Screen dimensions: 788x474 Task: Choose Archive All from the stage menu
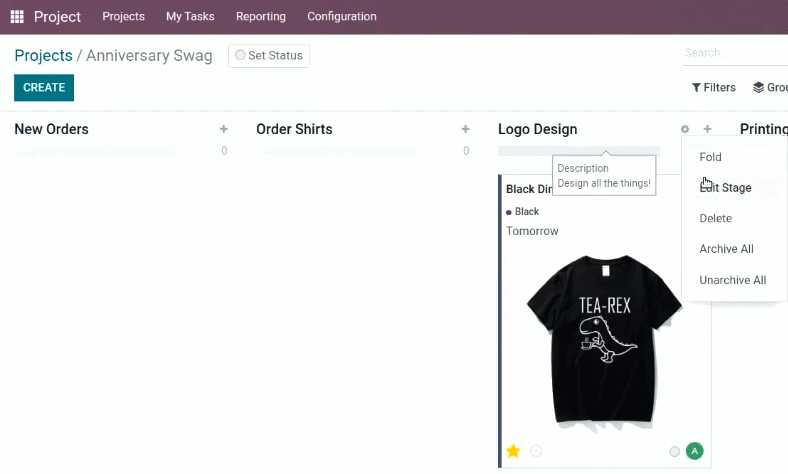(x=734, y=249)
